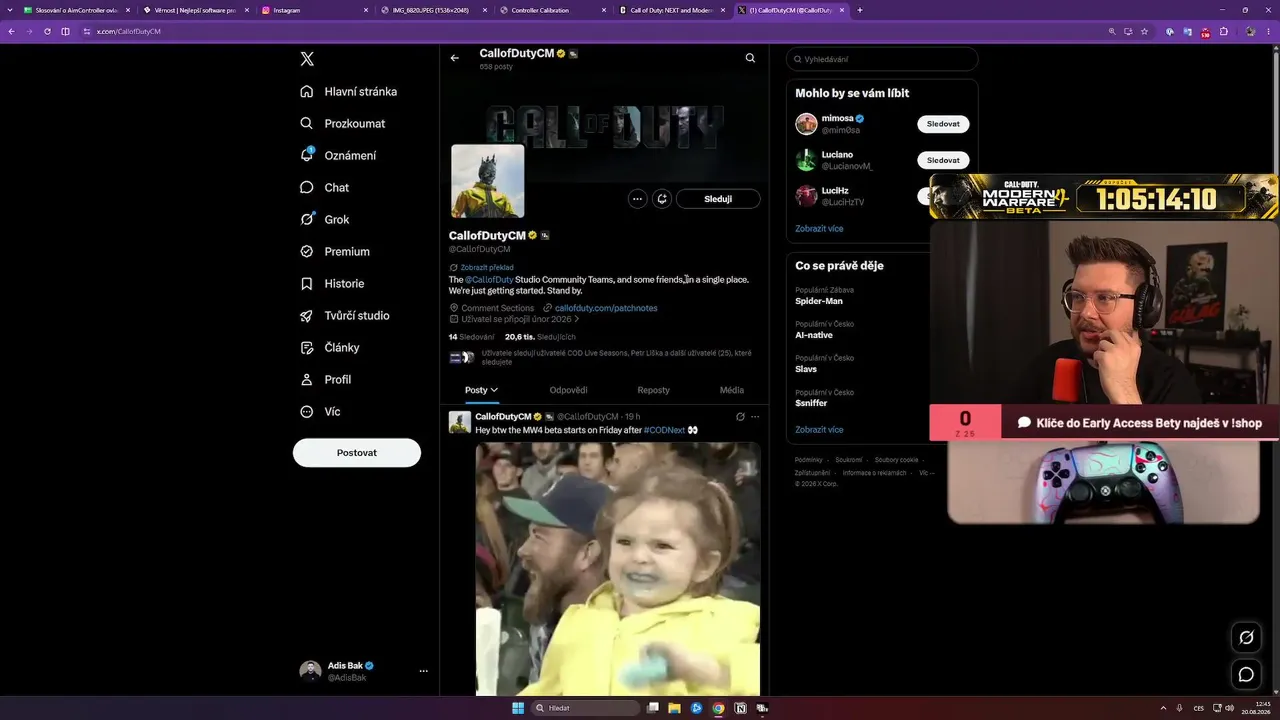This screenshot has width=1280, height=720.
Task: Open Notion from the taskbar
Action: [740, 708]
